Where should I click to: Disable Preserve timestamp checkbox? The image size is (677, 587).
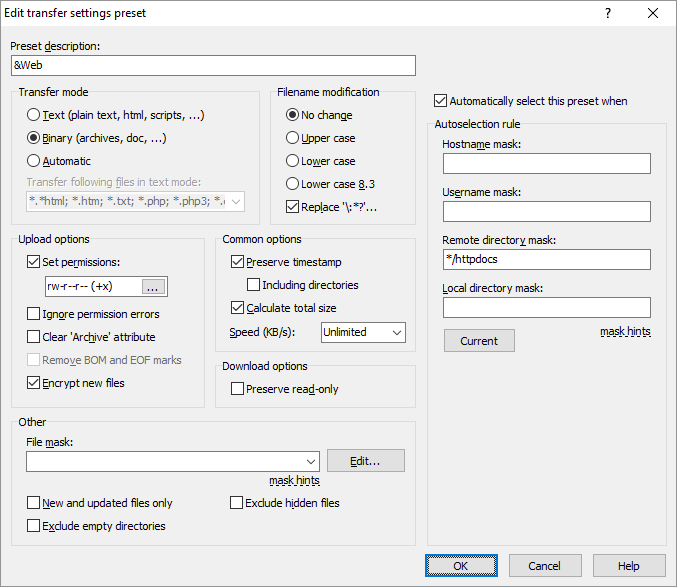click(237, 262)
